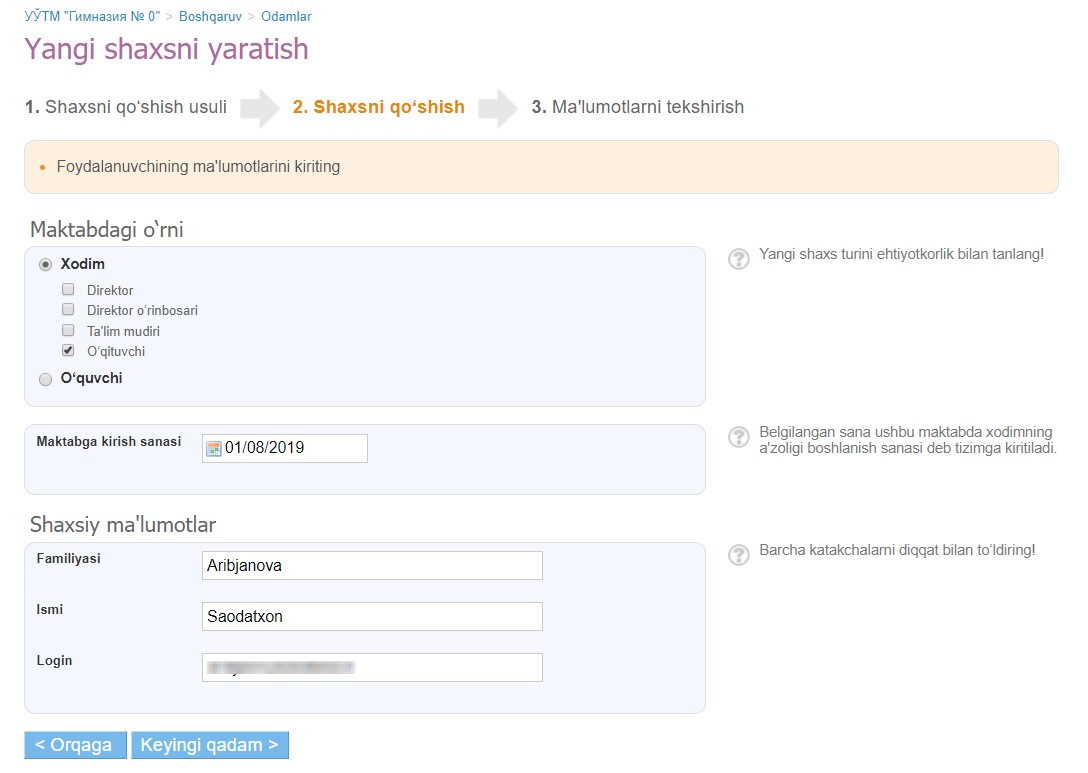The width and height of the screenshot is (1088, 773).
Task: Click the Keyingi qadam button
Action: (210, 745)
